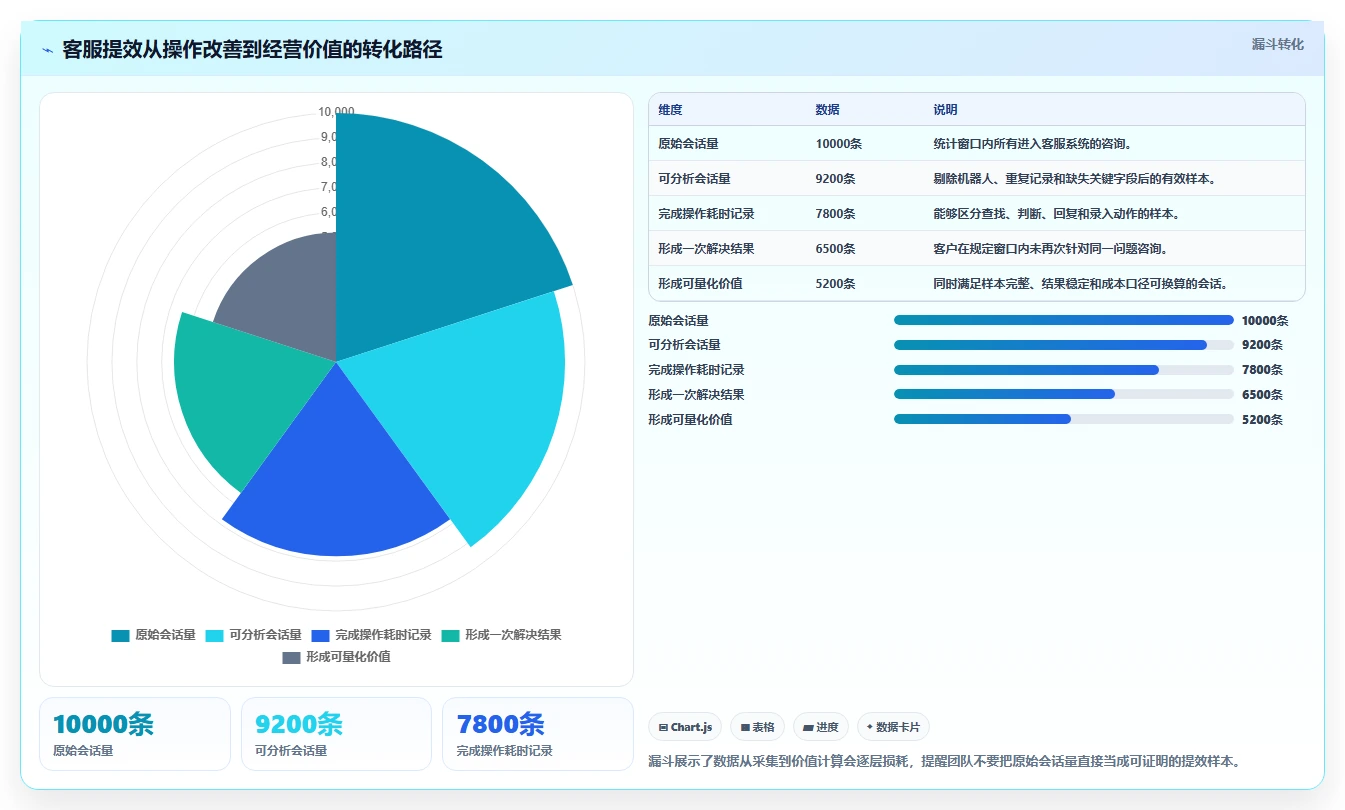The width and height of the screenshot is (1345, 810).
Task: Click the 5200条 cell in the table
Action: click(x=835, y=284)
